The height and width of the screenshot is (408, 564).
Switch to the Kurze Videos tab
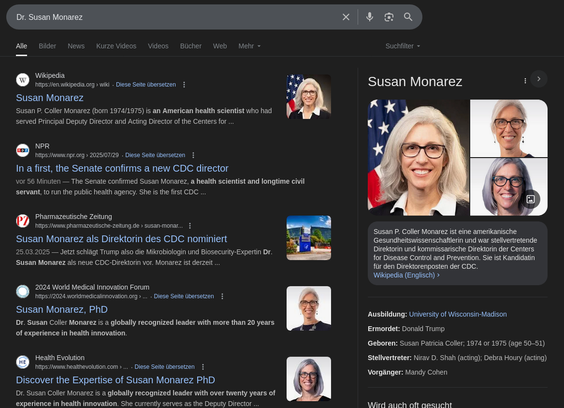point(116,46)
